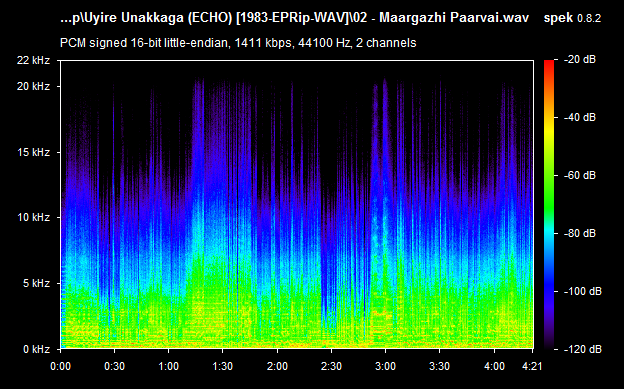Click the 4:21 end time marker

pyautogui.click(x=532, y=366)
